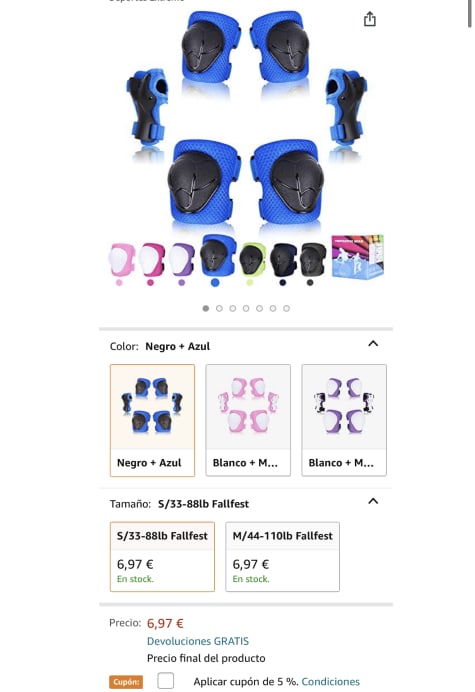This screenshot has height=692, width=475.
Task: Select the blue color dot under thumbnails
Action: 215,282
